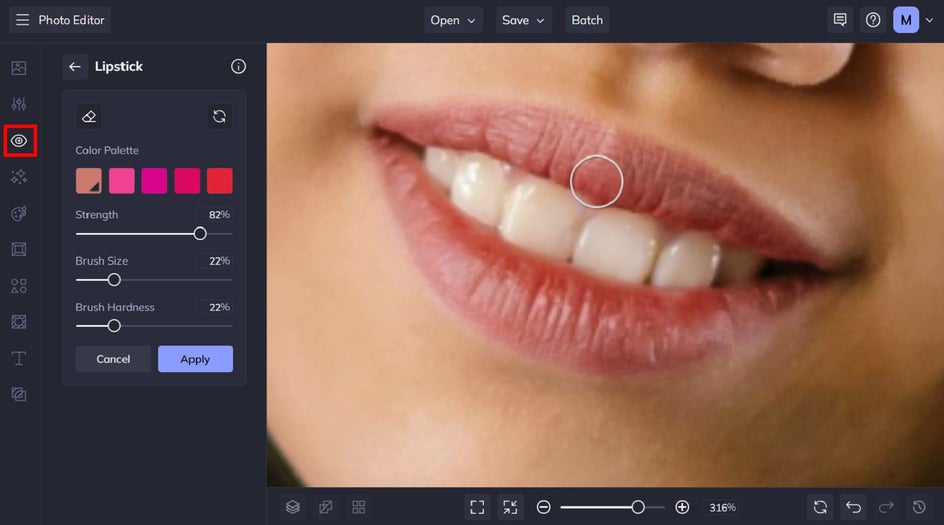Open the feedback comments icon
944x525 pixels.
(x=840, y=20)
